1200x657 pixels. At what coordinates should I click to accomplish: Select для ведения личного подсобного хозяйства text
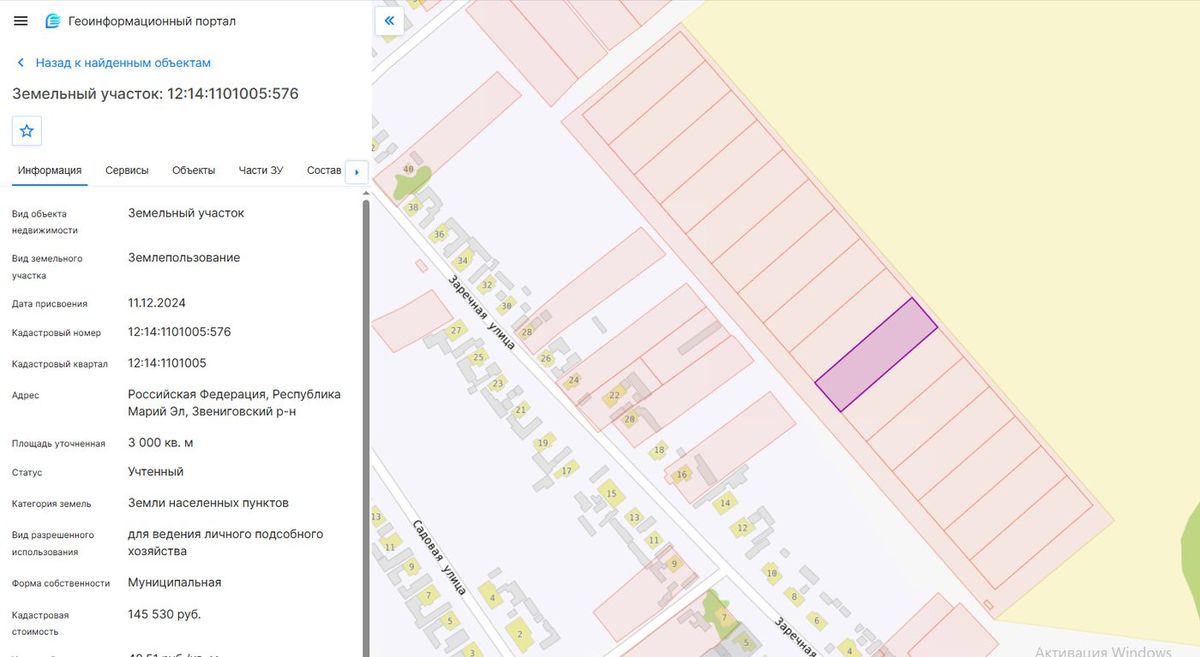point(226,543)
